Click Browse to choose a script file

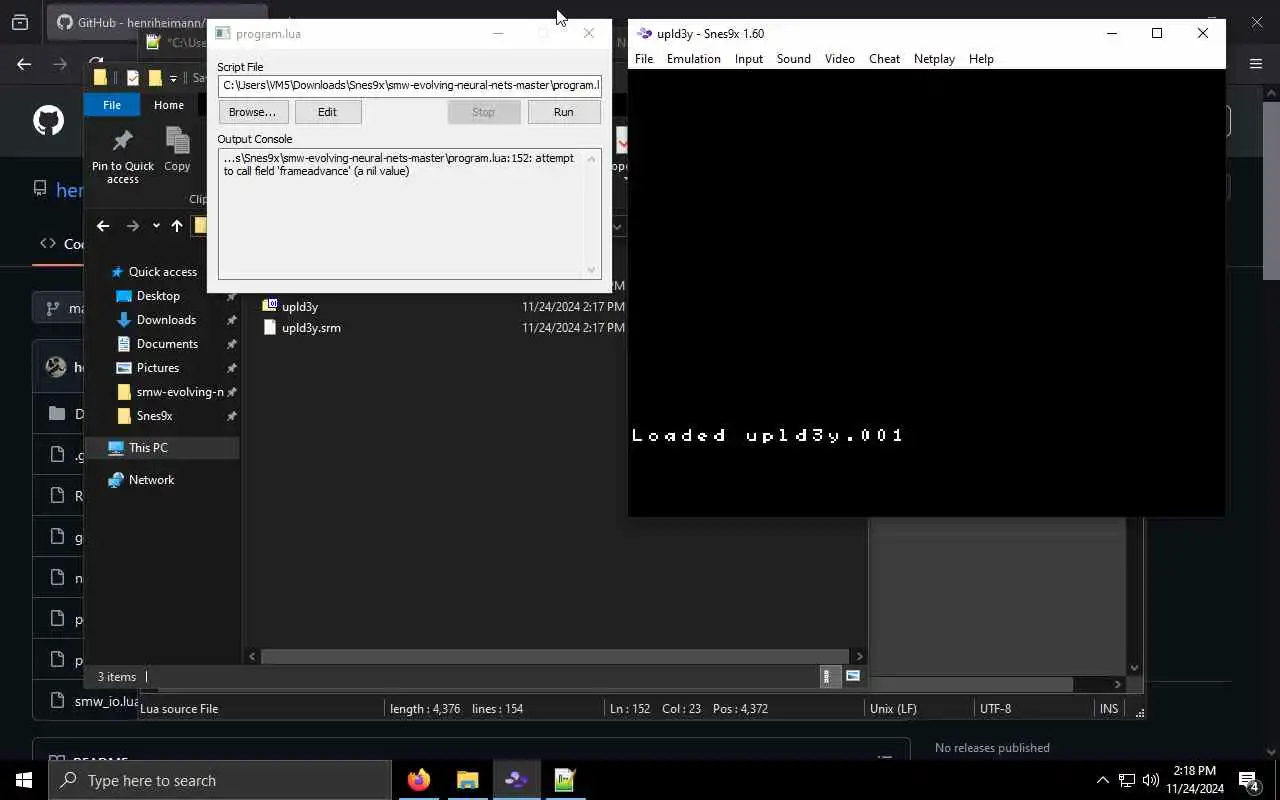[x=252, y=112]
